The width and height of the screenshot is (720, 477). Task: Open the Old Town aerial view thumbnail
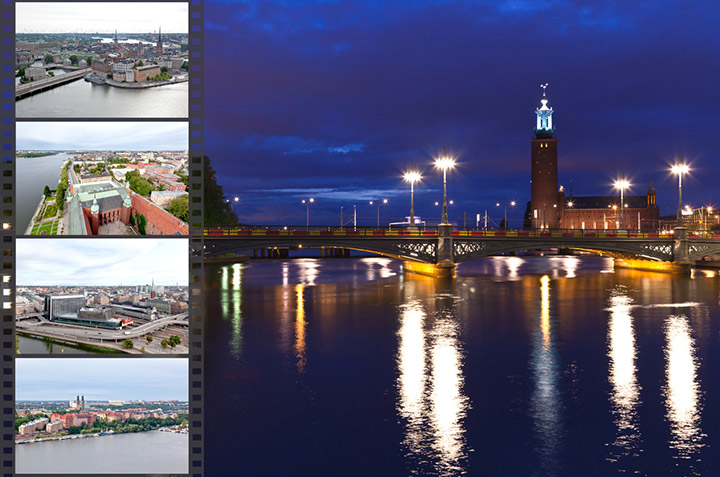(x=102, y=60)
